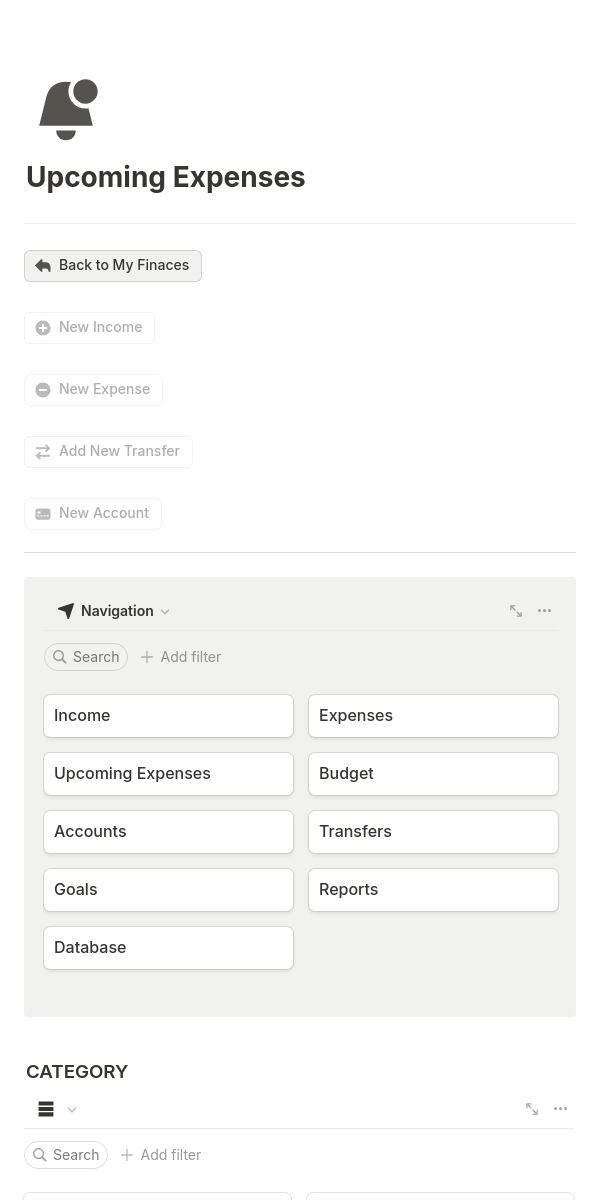Open the Reports page card

pos(434,890)
